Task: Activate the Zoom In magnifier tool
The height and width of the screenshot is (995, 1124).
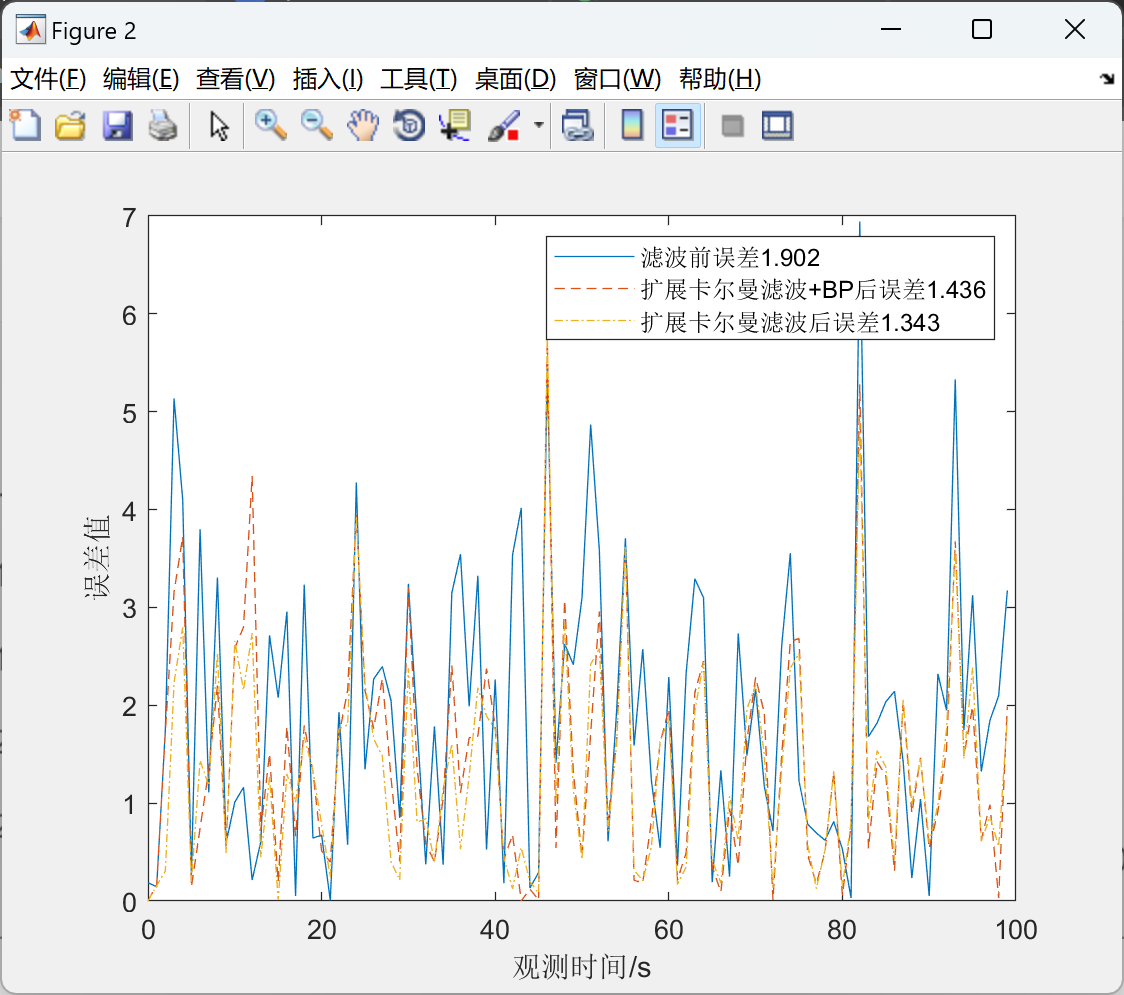Action: click(271, 125)
